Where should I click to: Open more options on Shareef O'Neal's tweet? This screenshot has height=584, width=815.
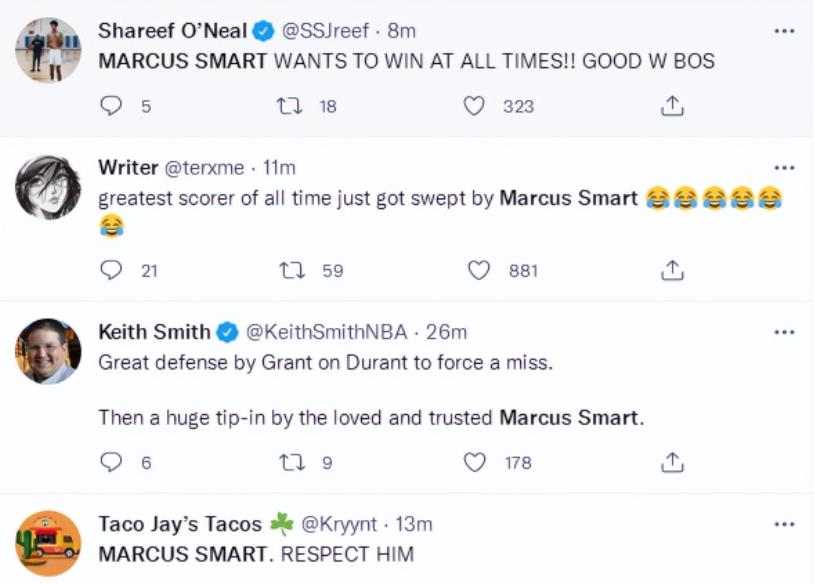784,31
